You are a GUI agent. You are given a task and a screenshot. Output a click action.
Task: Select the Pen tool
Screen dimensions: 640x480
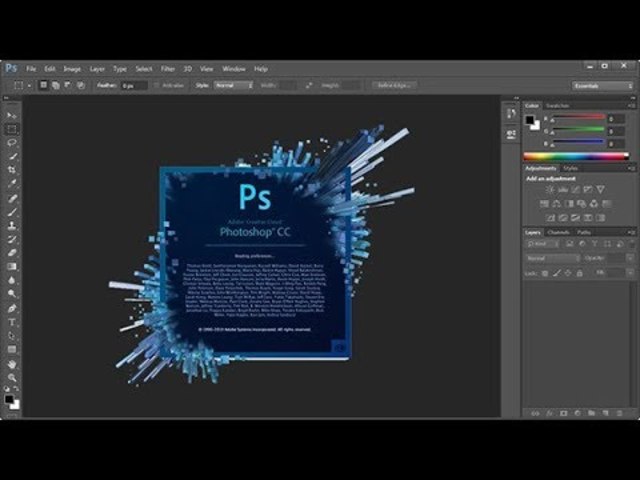tap(12, 309)
